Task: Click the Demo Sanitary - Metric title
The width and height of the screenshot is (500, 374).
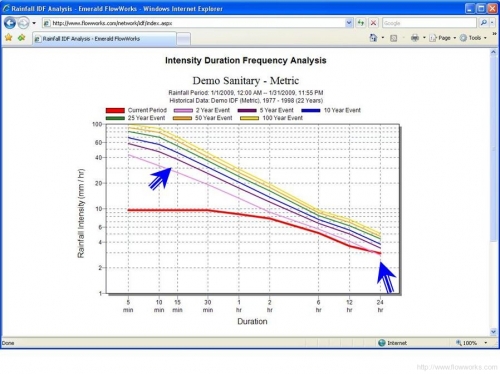Action: pos(246,81)
